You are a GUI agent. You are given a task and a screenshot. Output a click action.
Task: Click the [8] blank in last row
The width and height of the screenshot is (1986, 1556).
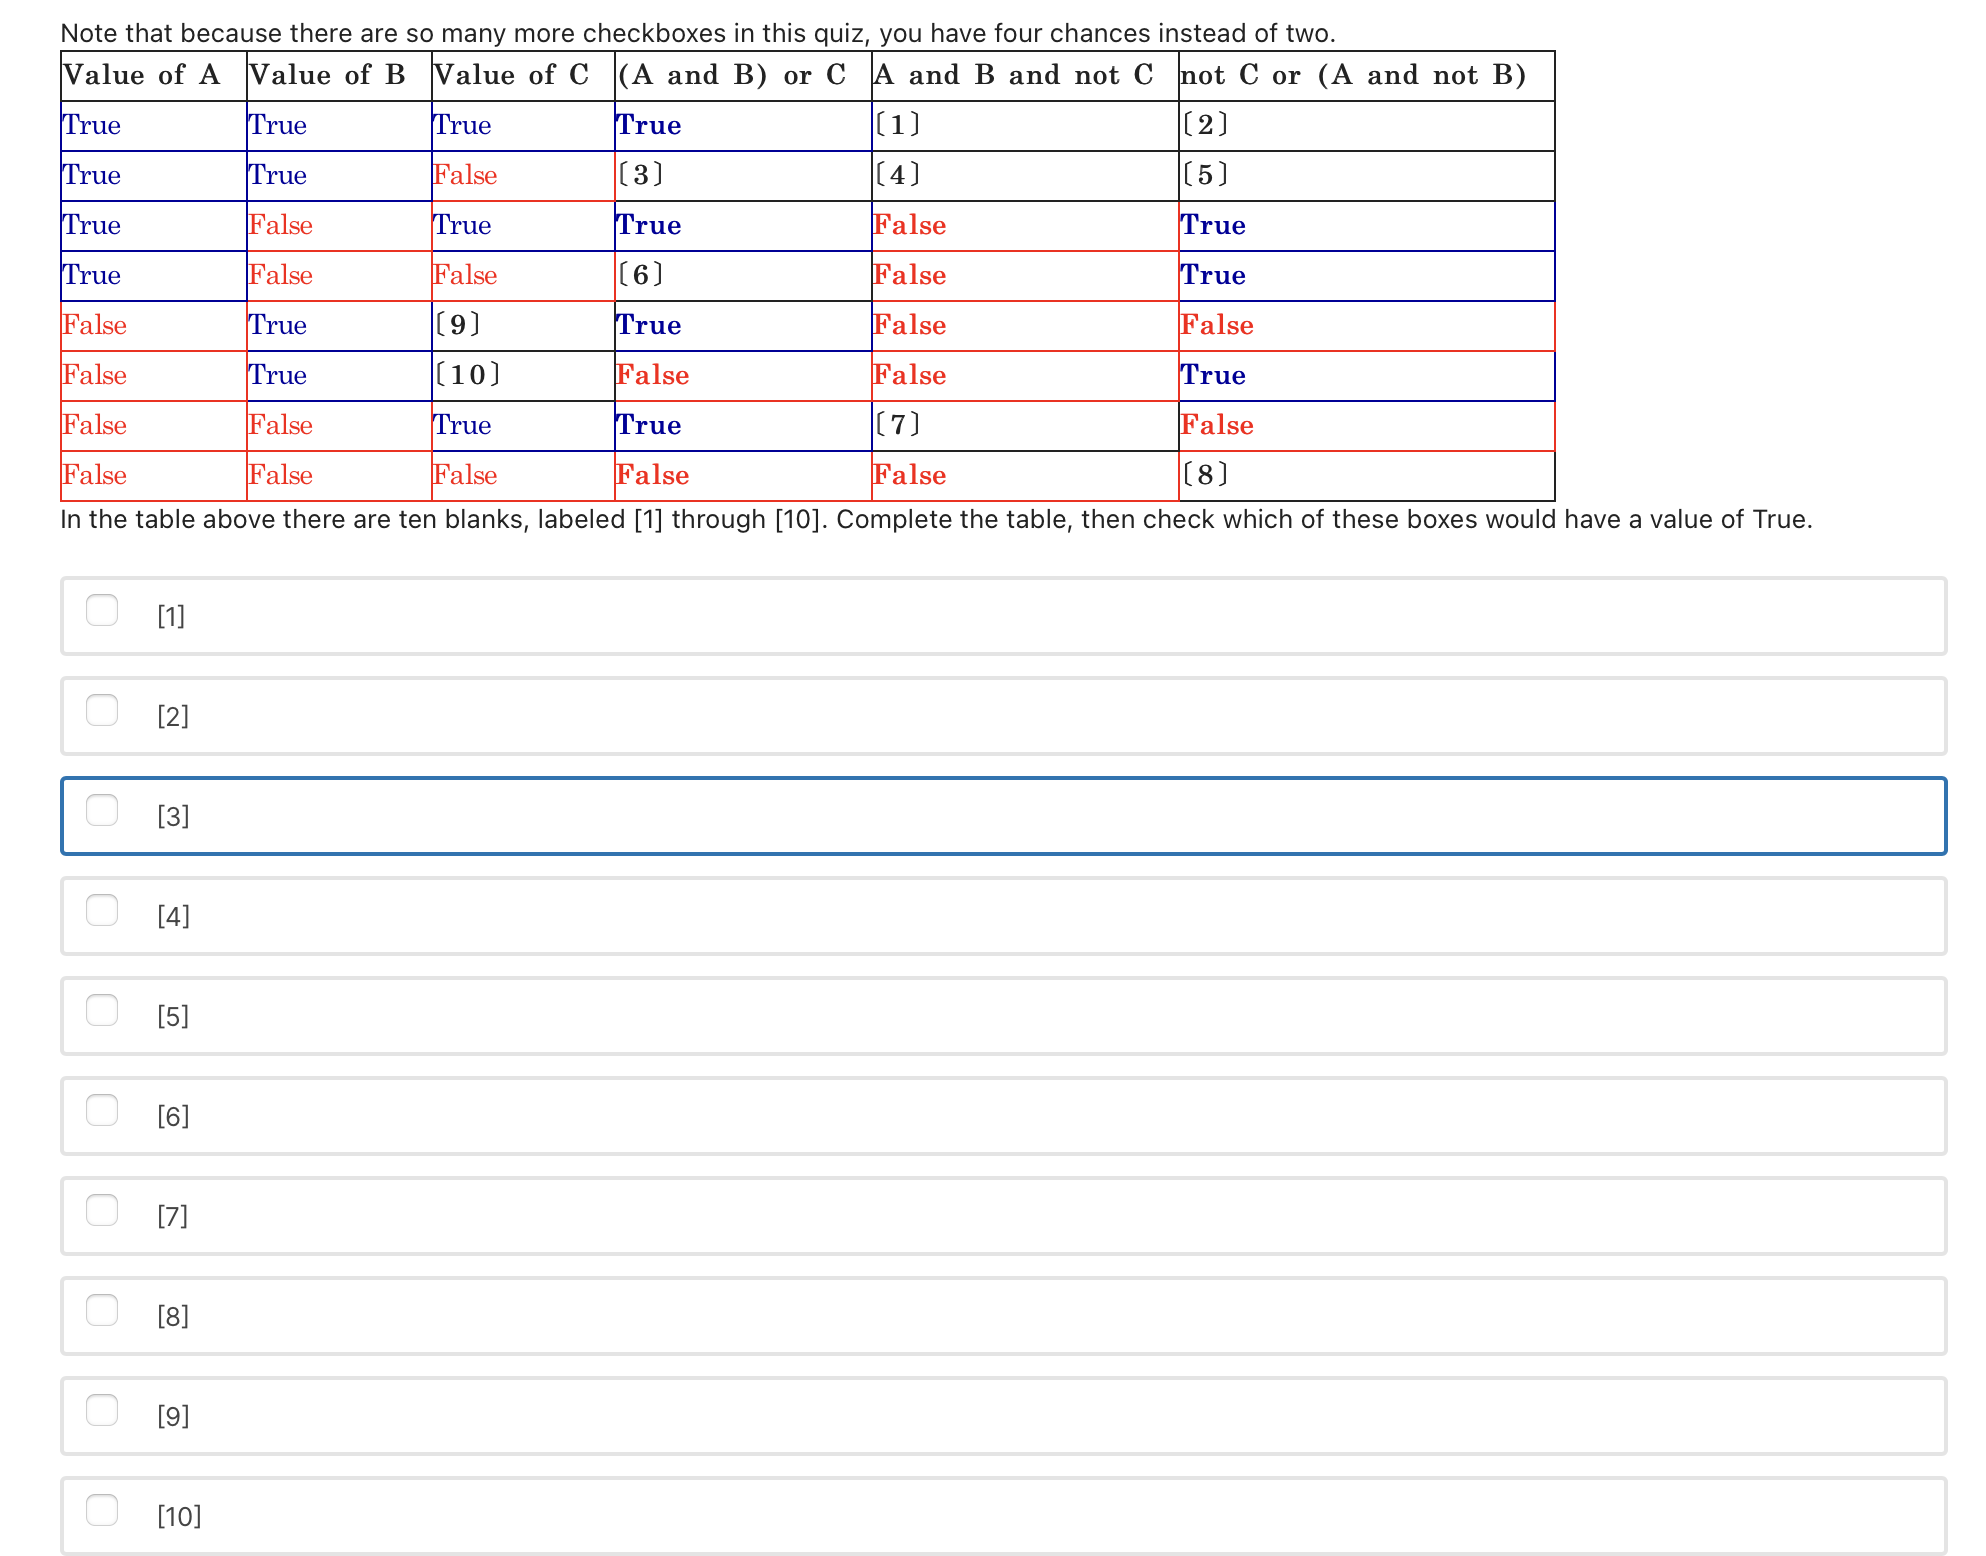(1205, 475)
